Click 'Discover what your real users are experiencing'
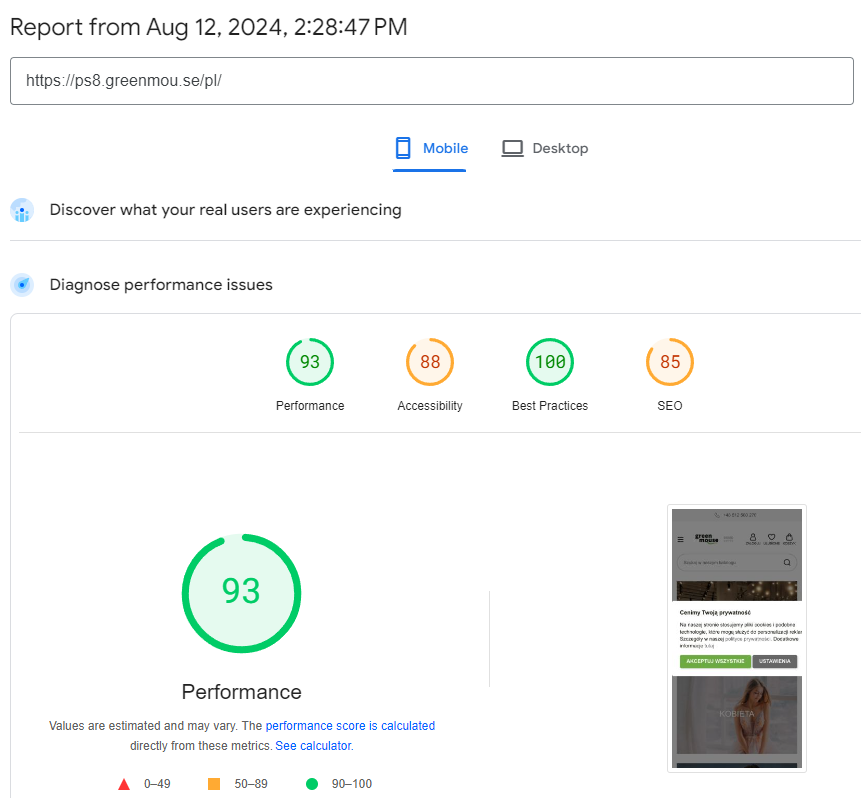Viewport: 861px width, 798px height. (x=225, y=210)
